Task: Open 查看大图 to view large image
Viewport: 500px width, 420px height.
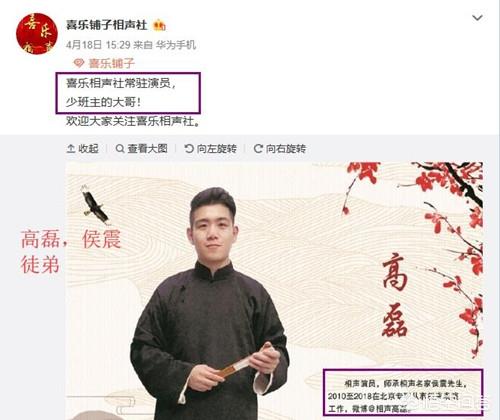Action: [x=141, y=149]
